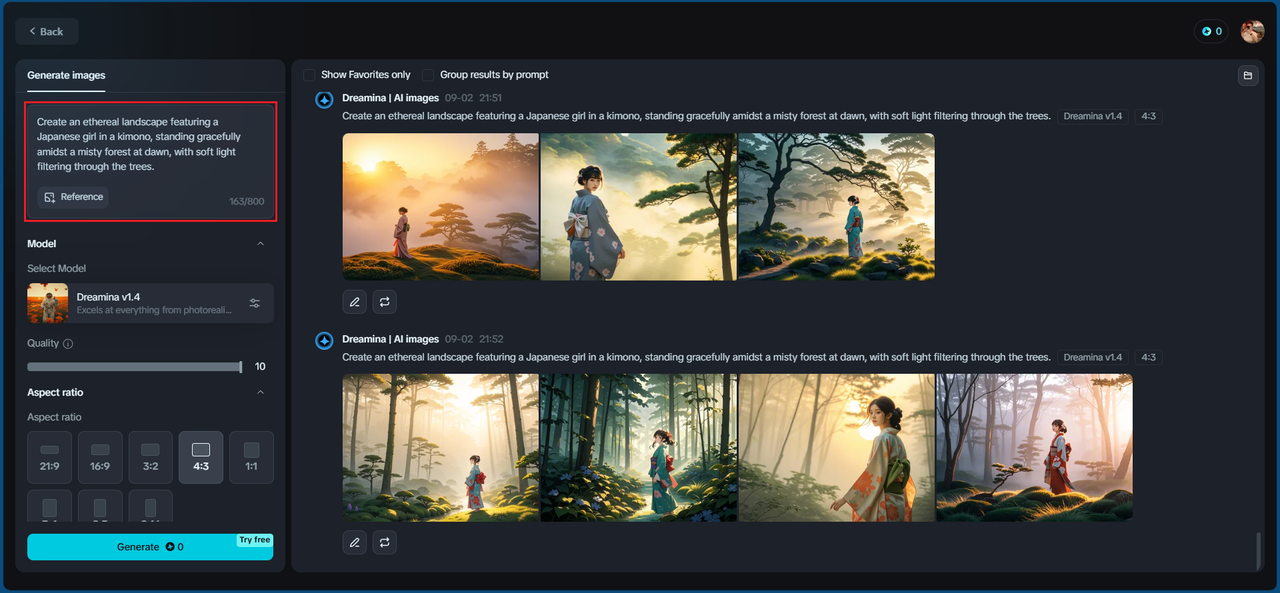The image size is (1280, 593).
Task: Click the Select Model label
Action: [57, 268]
